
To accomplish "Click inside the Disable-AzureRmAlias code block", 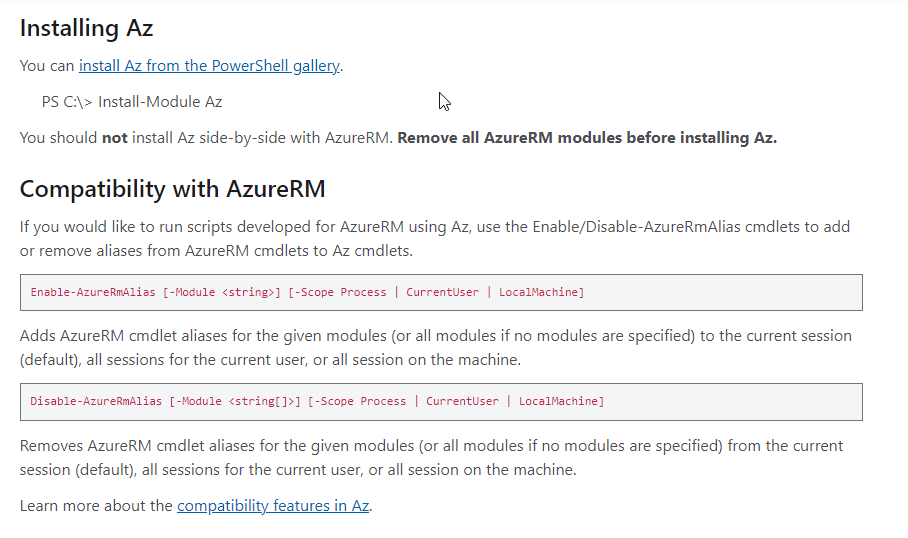I will click(x=441, y=402).
